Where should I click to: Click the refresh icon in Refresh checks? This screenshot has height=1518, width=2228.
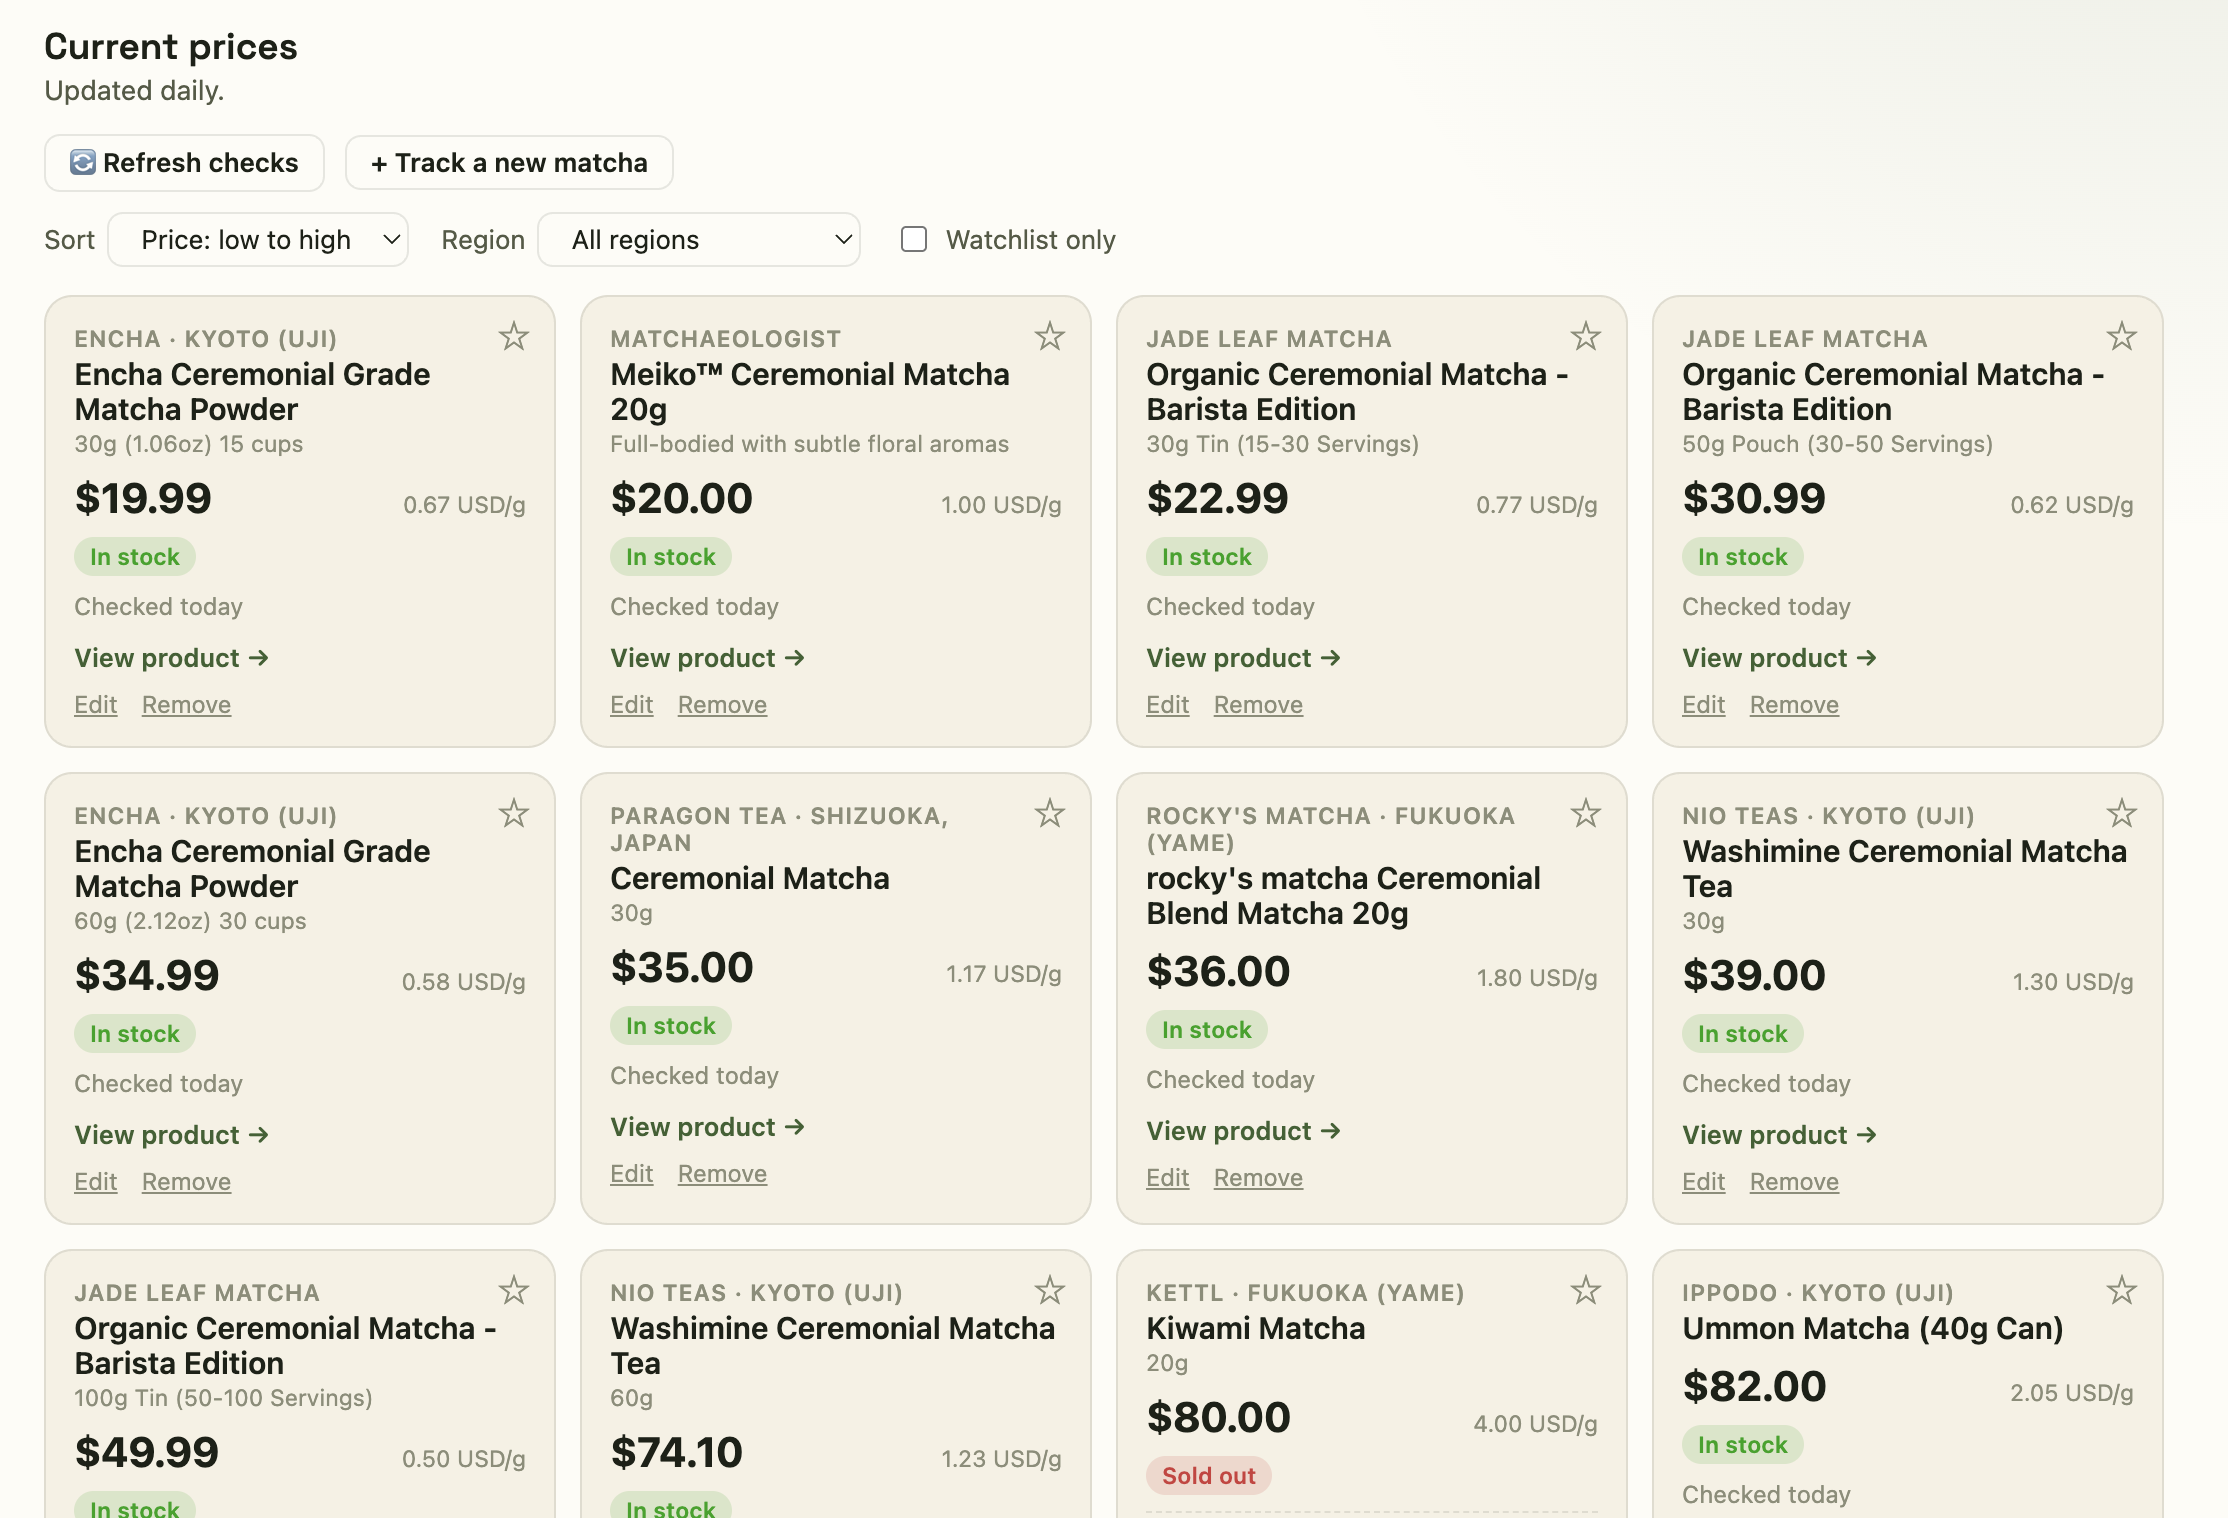[x=83, y=162]
